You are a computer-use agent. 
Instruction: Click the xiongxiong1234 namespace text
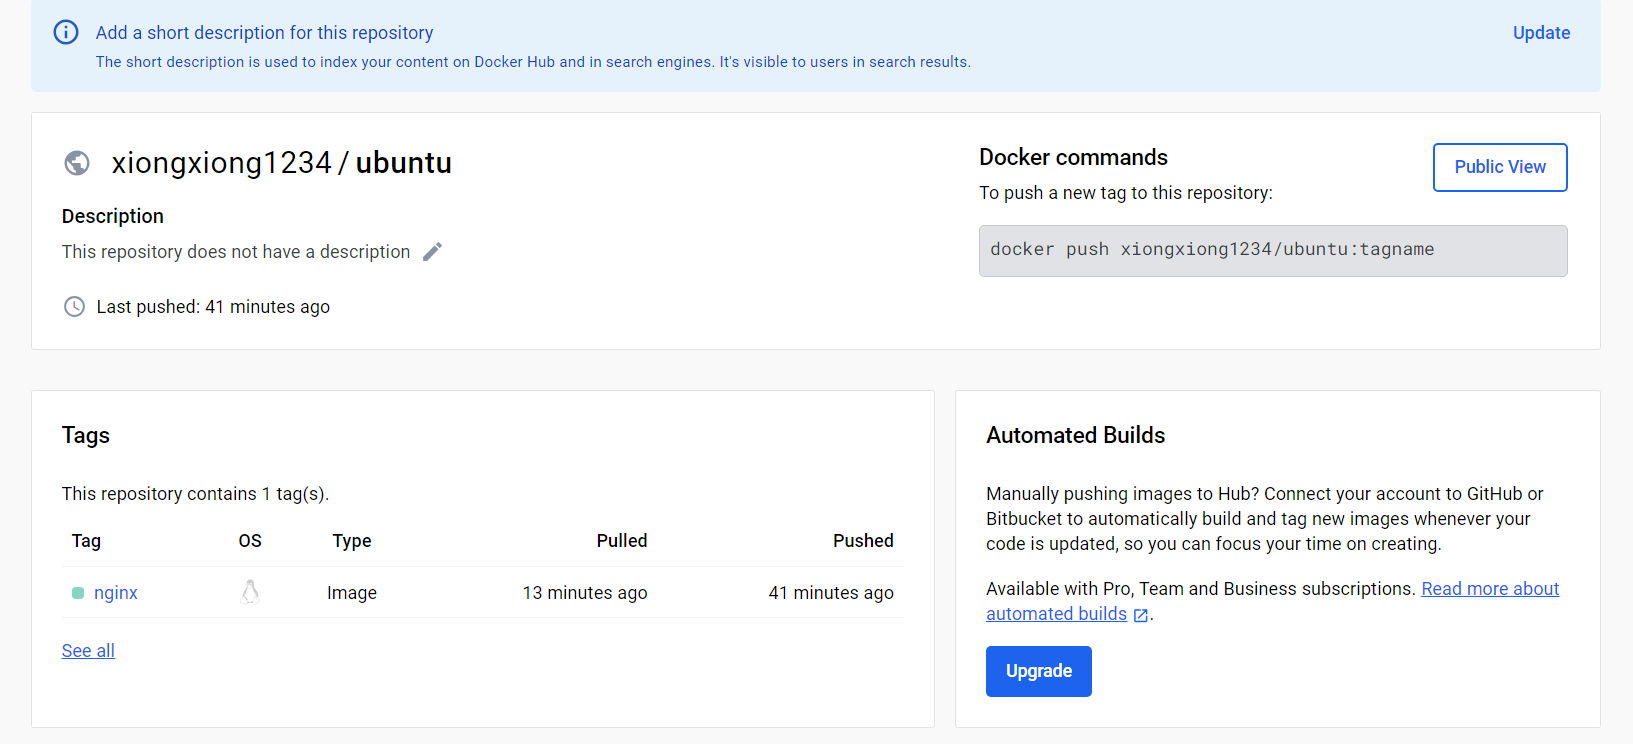pos(221,163)
